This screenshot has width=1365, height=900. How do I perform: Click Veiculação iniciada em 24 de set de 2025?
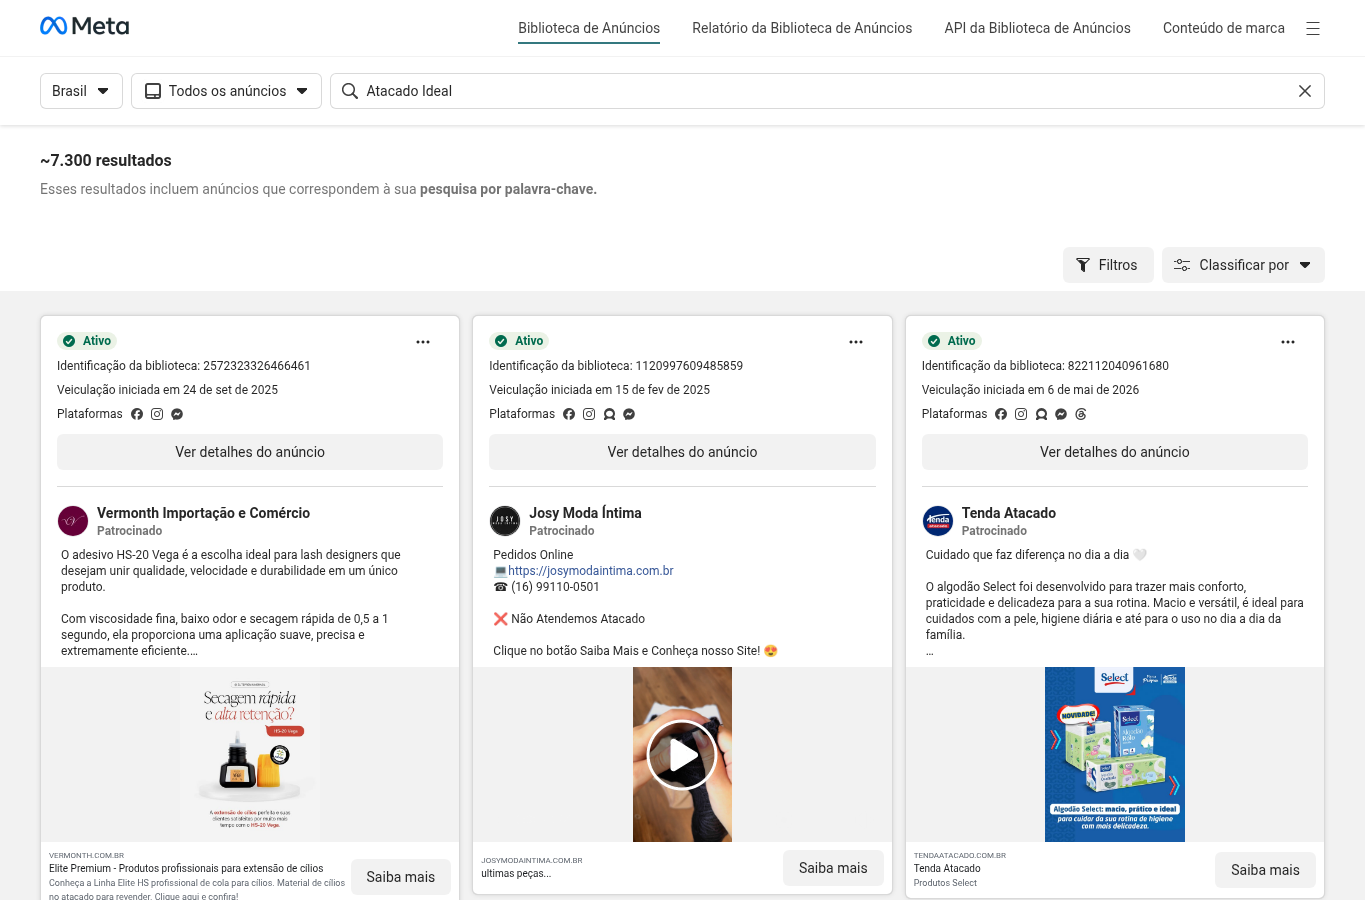(x=167, y=390)
